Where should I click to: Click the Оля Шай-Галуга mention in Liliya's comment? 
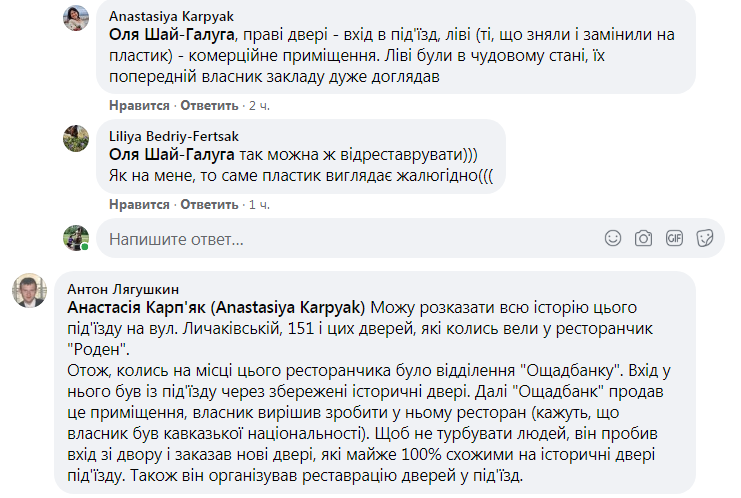170,155
